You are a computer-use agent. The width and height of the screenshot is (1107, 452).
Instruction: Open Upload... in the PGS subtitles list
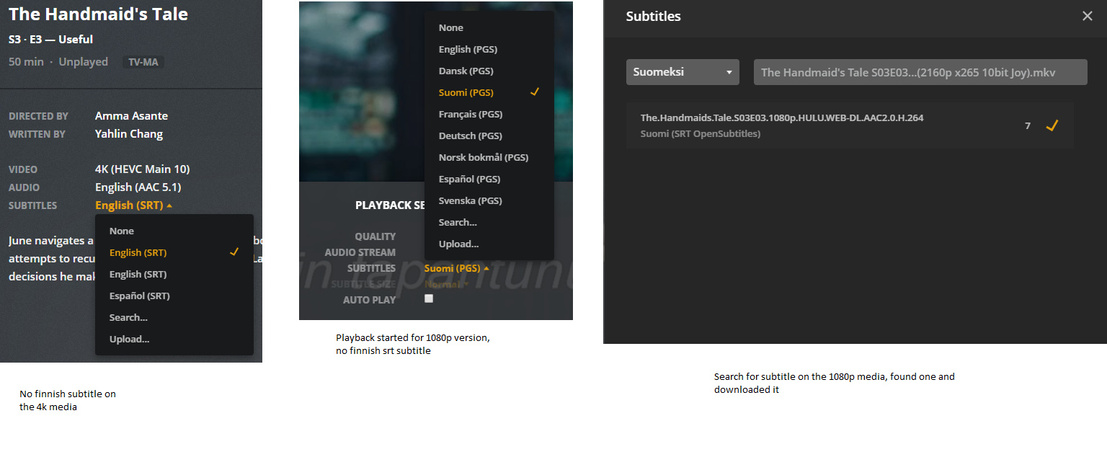[x=489, y=244]
